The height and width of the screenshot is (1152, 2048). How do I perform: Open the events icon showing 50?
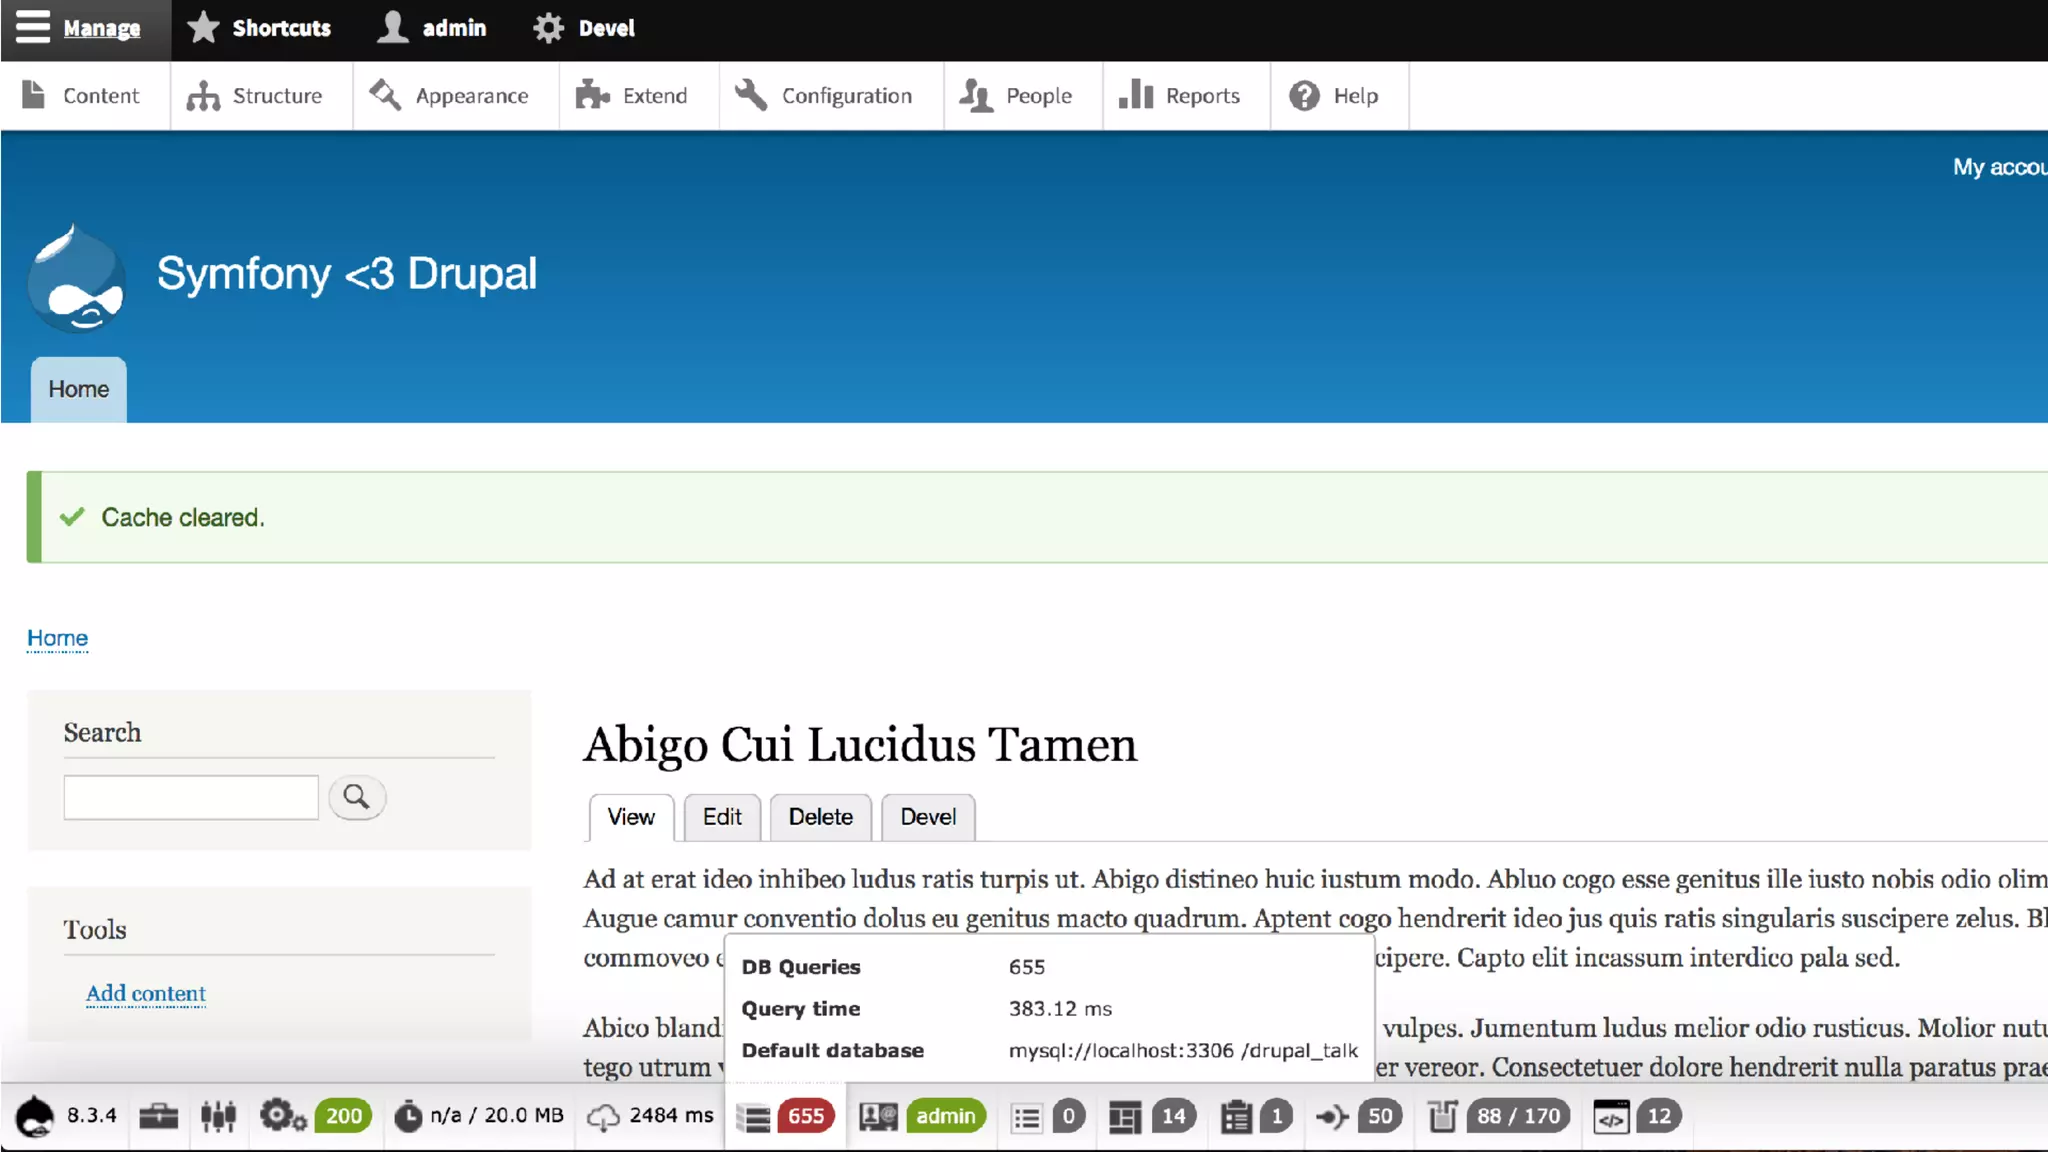[1332, 1116]
